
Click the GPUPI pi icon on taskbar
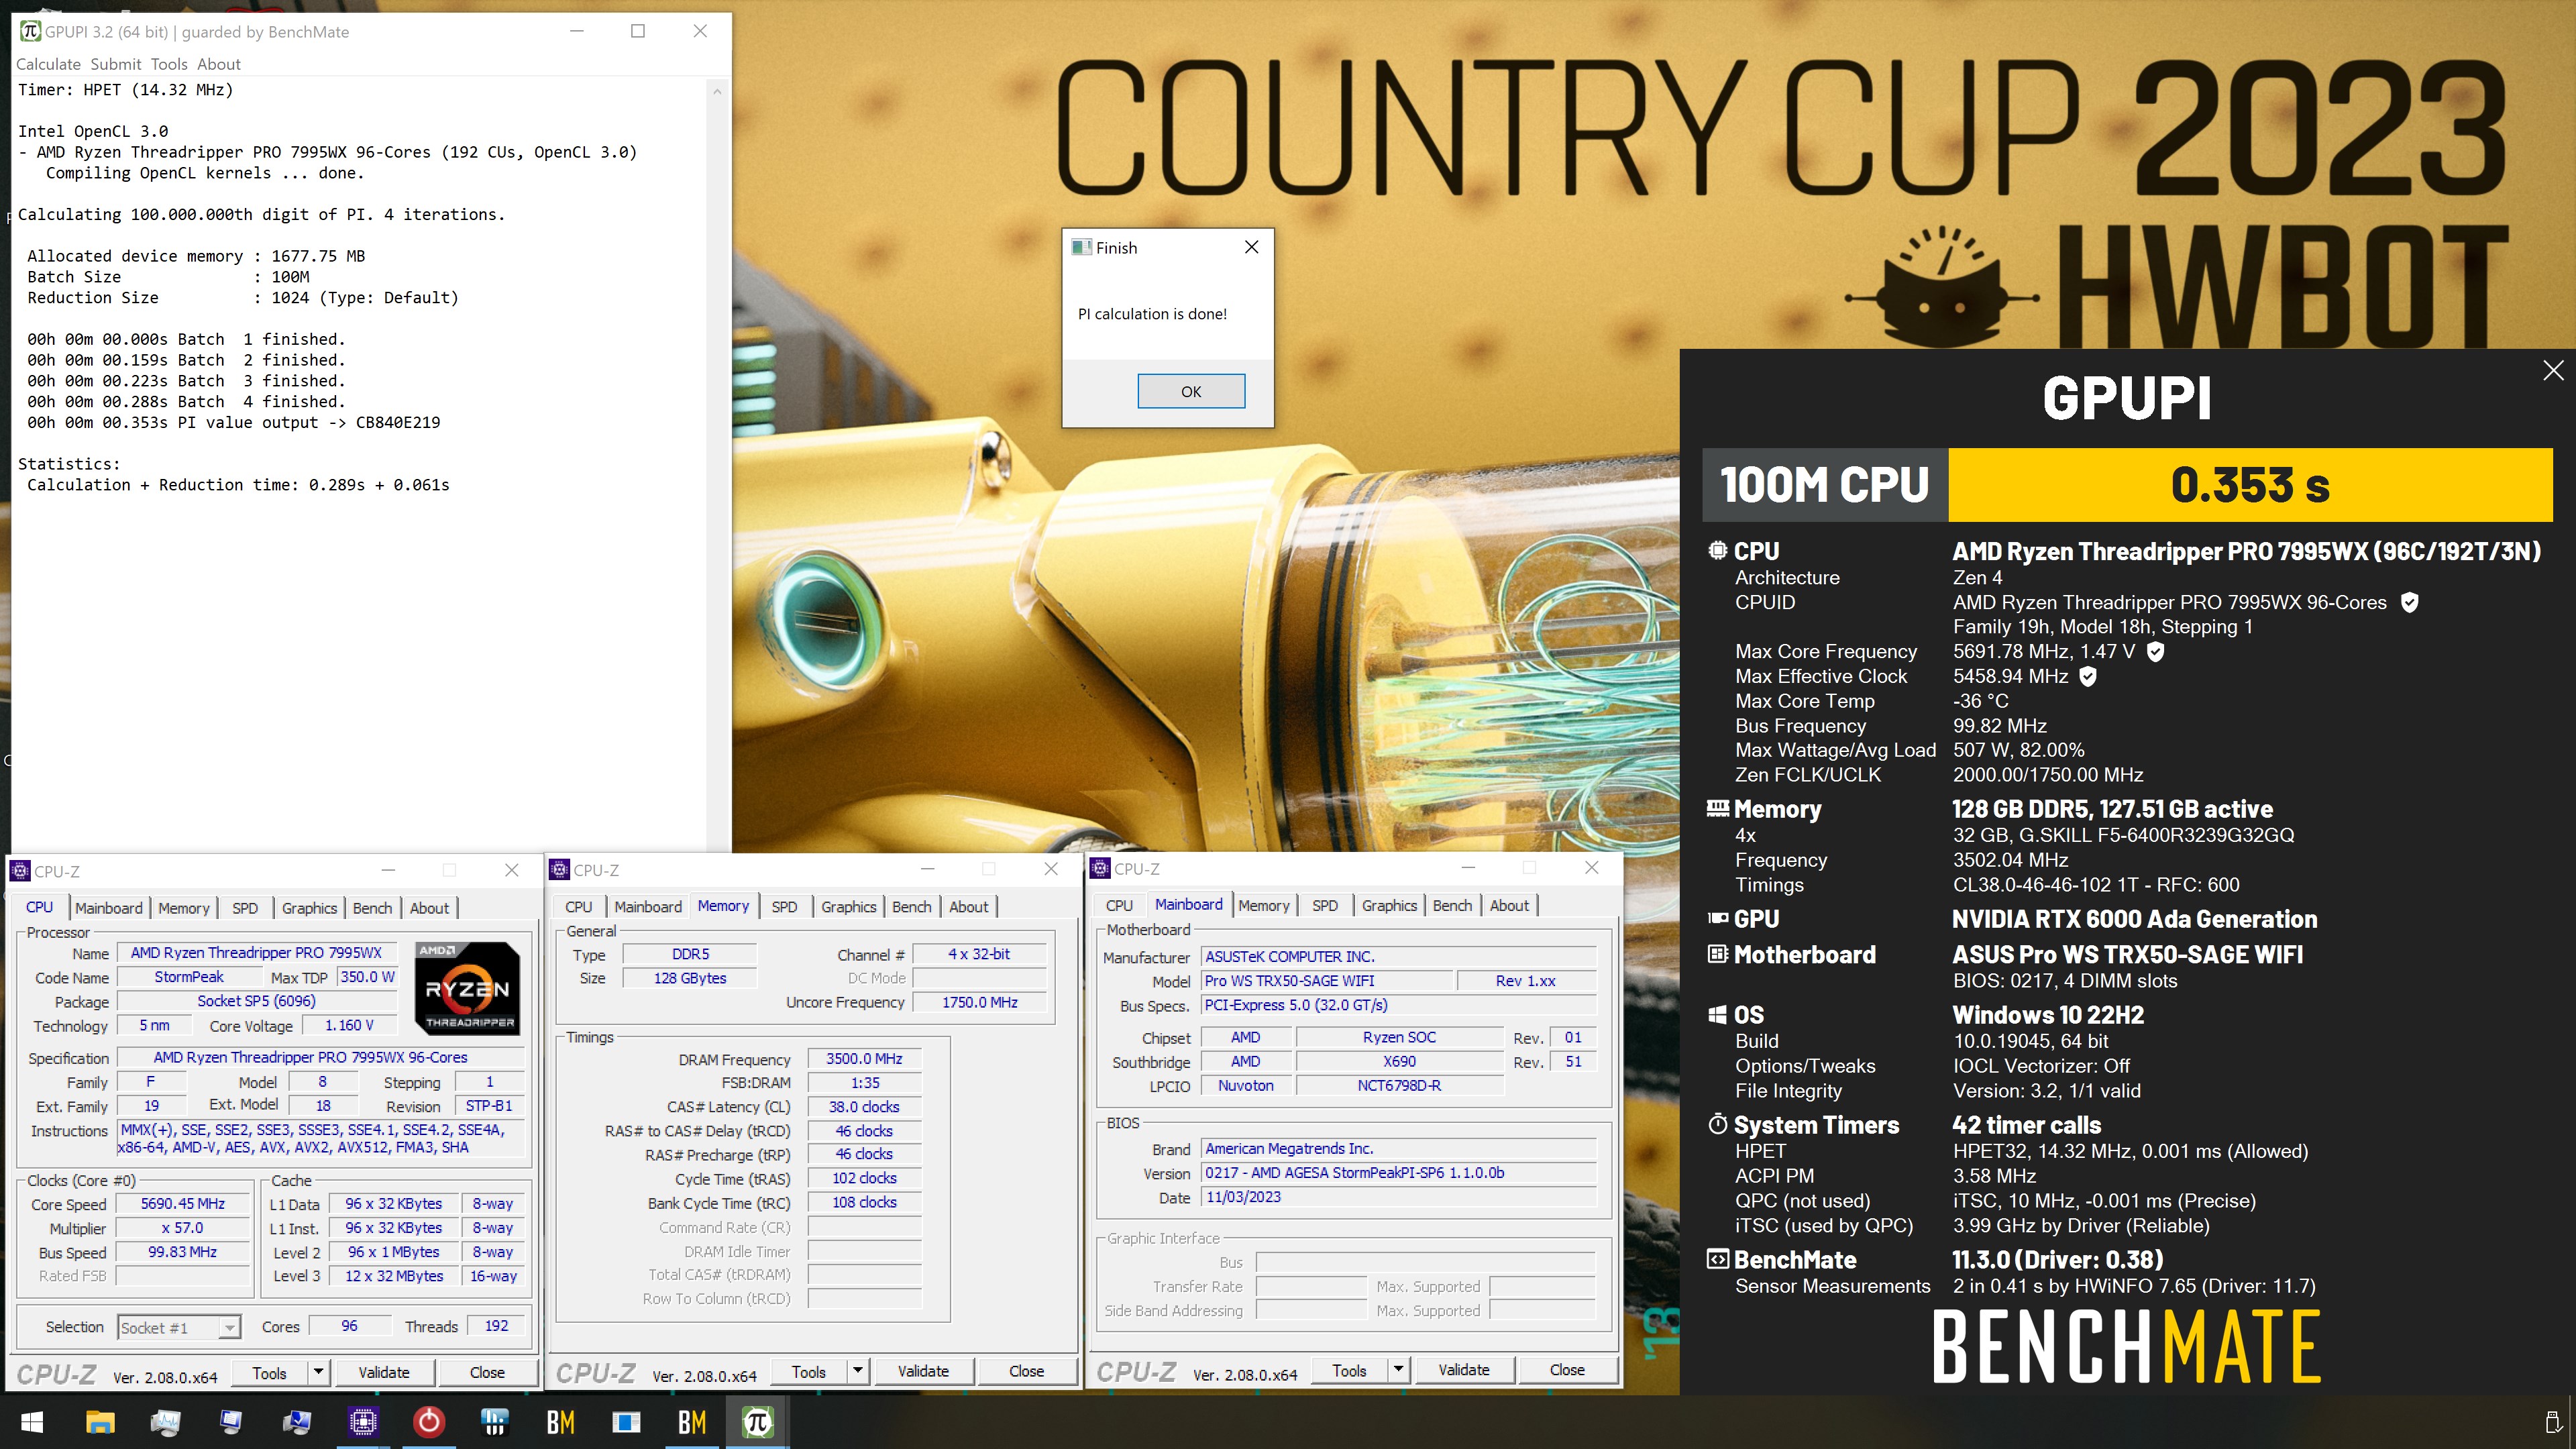758,1422
